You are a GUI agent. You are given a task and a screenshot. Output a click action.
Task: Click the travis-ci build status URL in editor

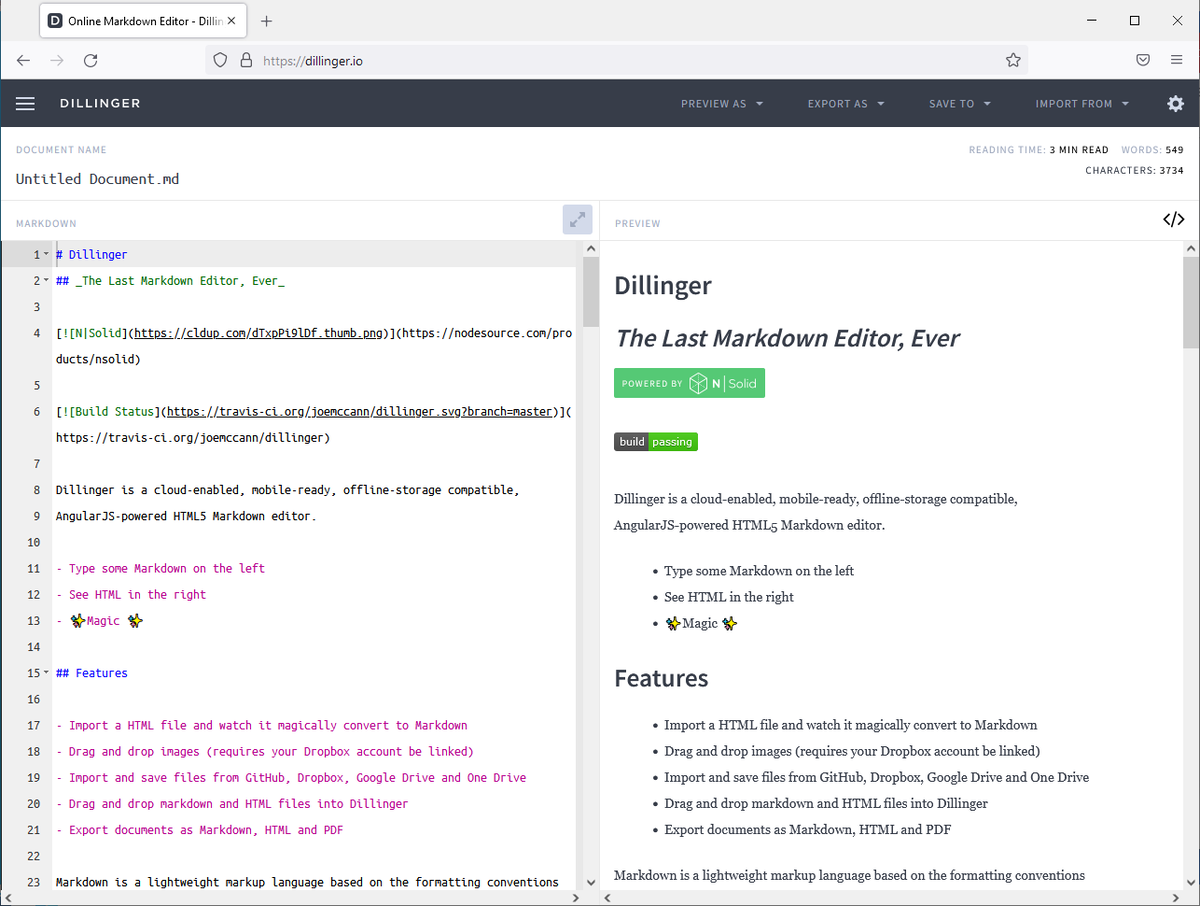(360, 411)
